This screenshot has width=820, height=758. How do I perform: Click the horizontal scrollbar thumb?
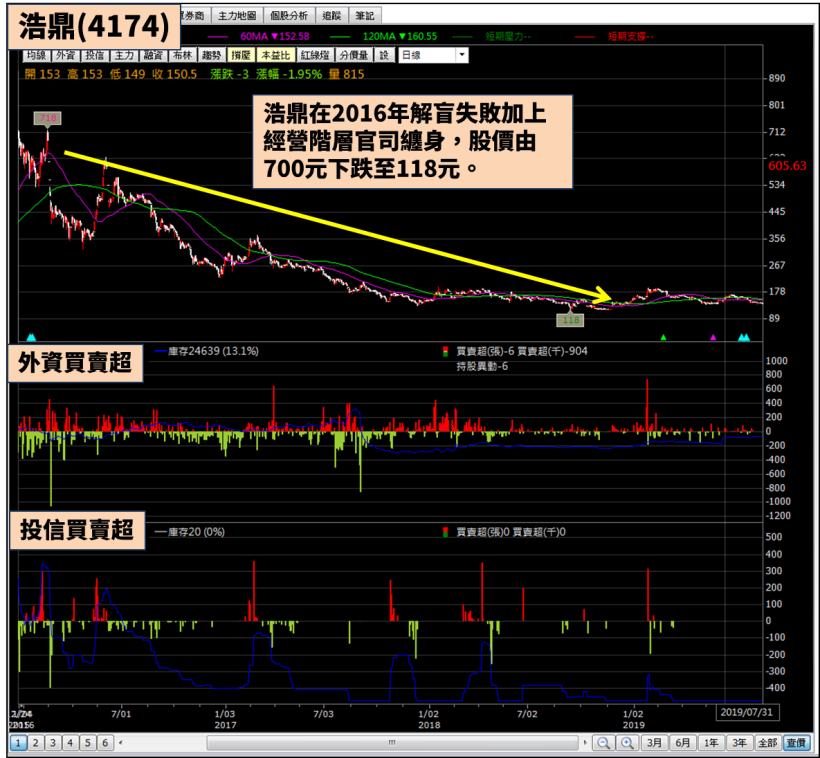coord(392,742)
